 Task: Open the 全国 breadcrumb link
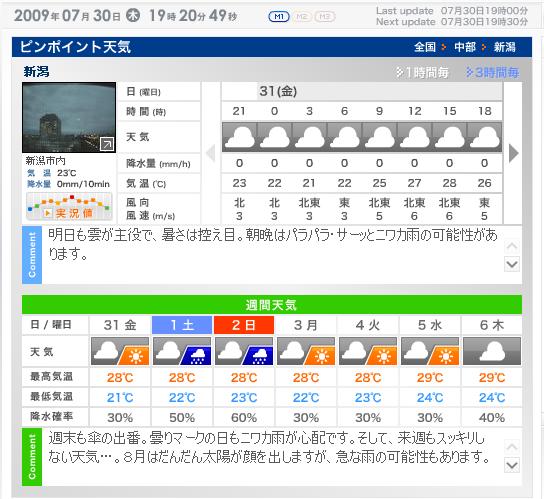(425, 47)
